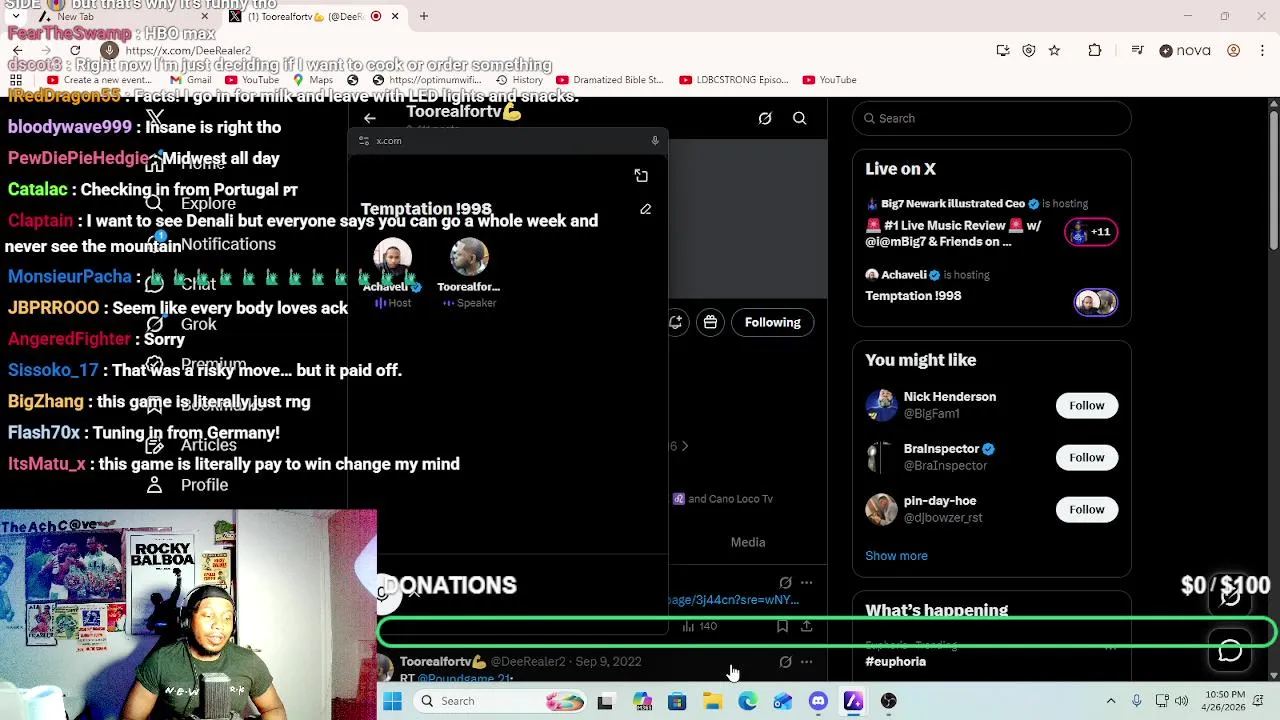Open the Gmail bookmark
1280x720 pixels.
click(190, 80)
